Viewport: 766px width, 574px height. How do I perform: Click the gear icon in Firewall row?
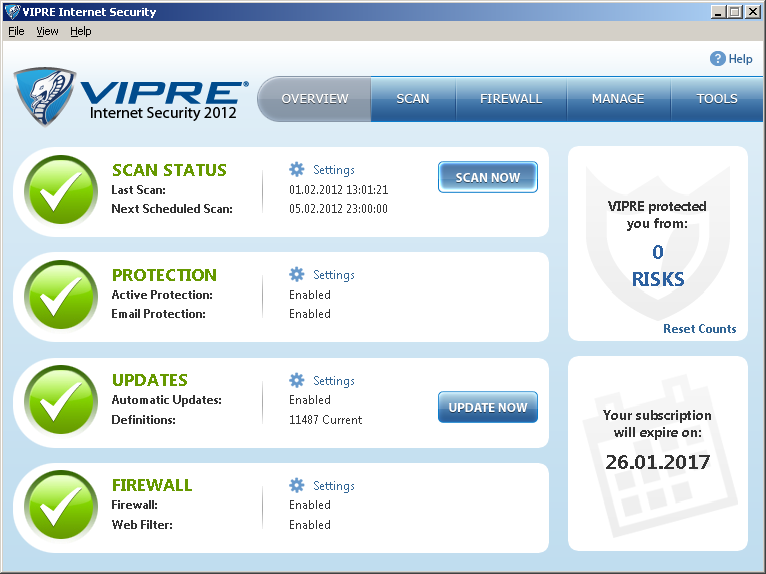[x=296, y=486]
